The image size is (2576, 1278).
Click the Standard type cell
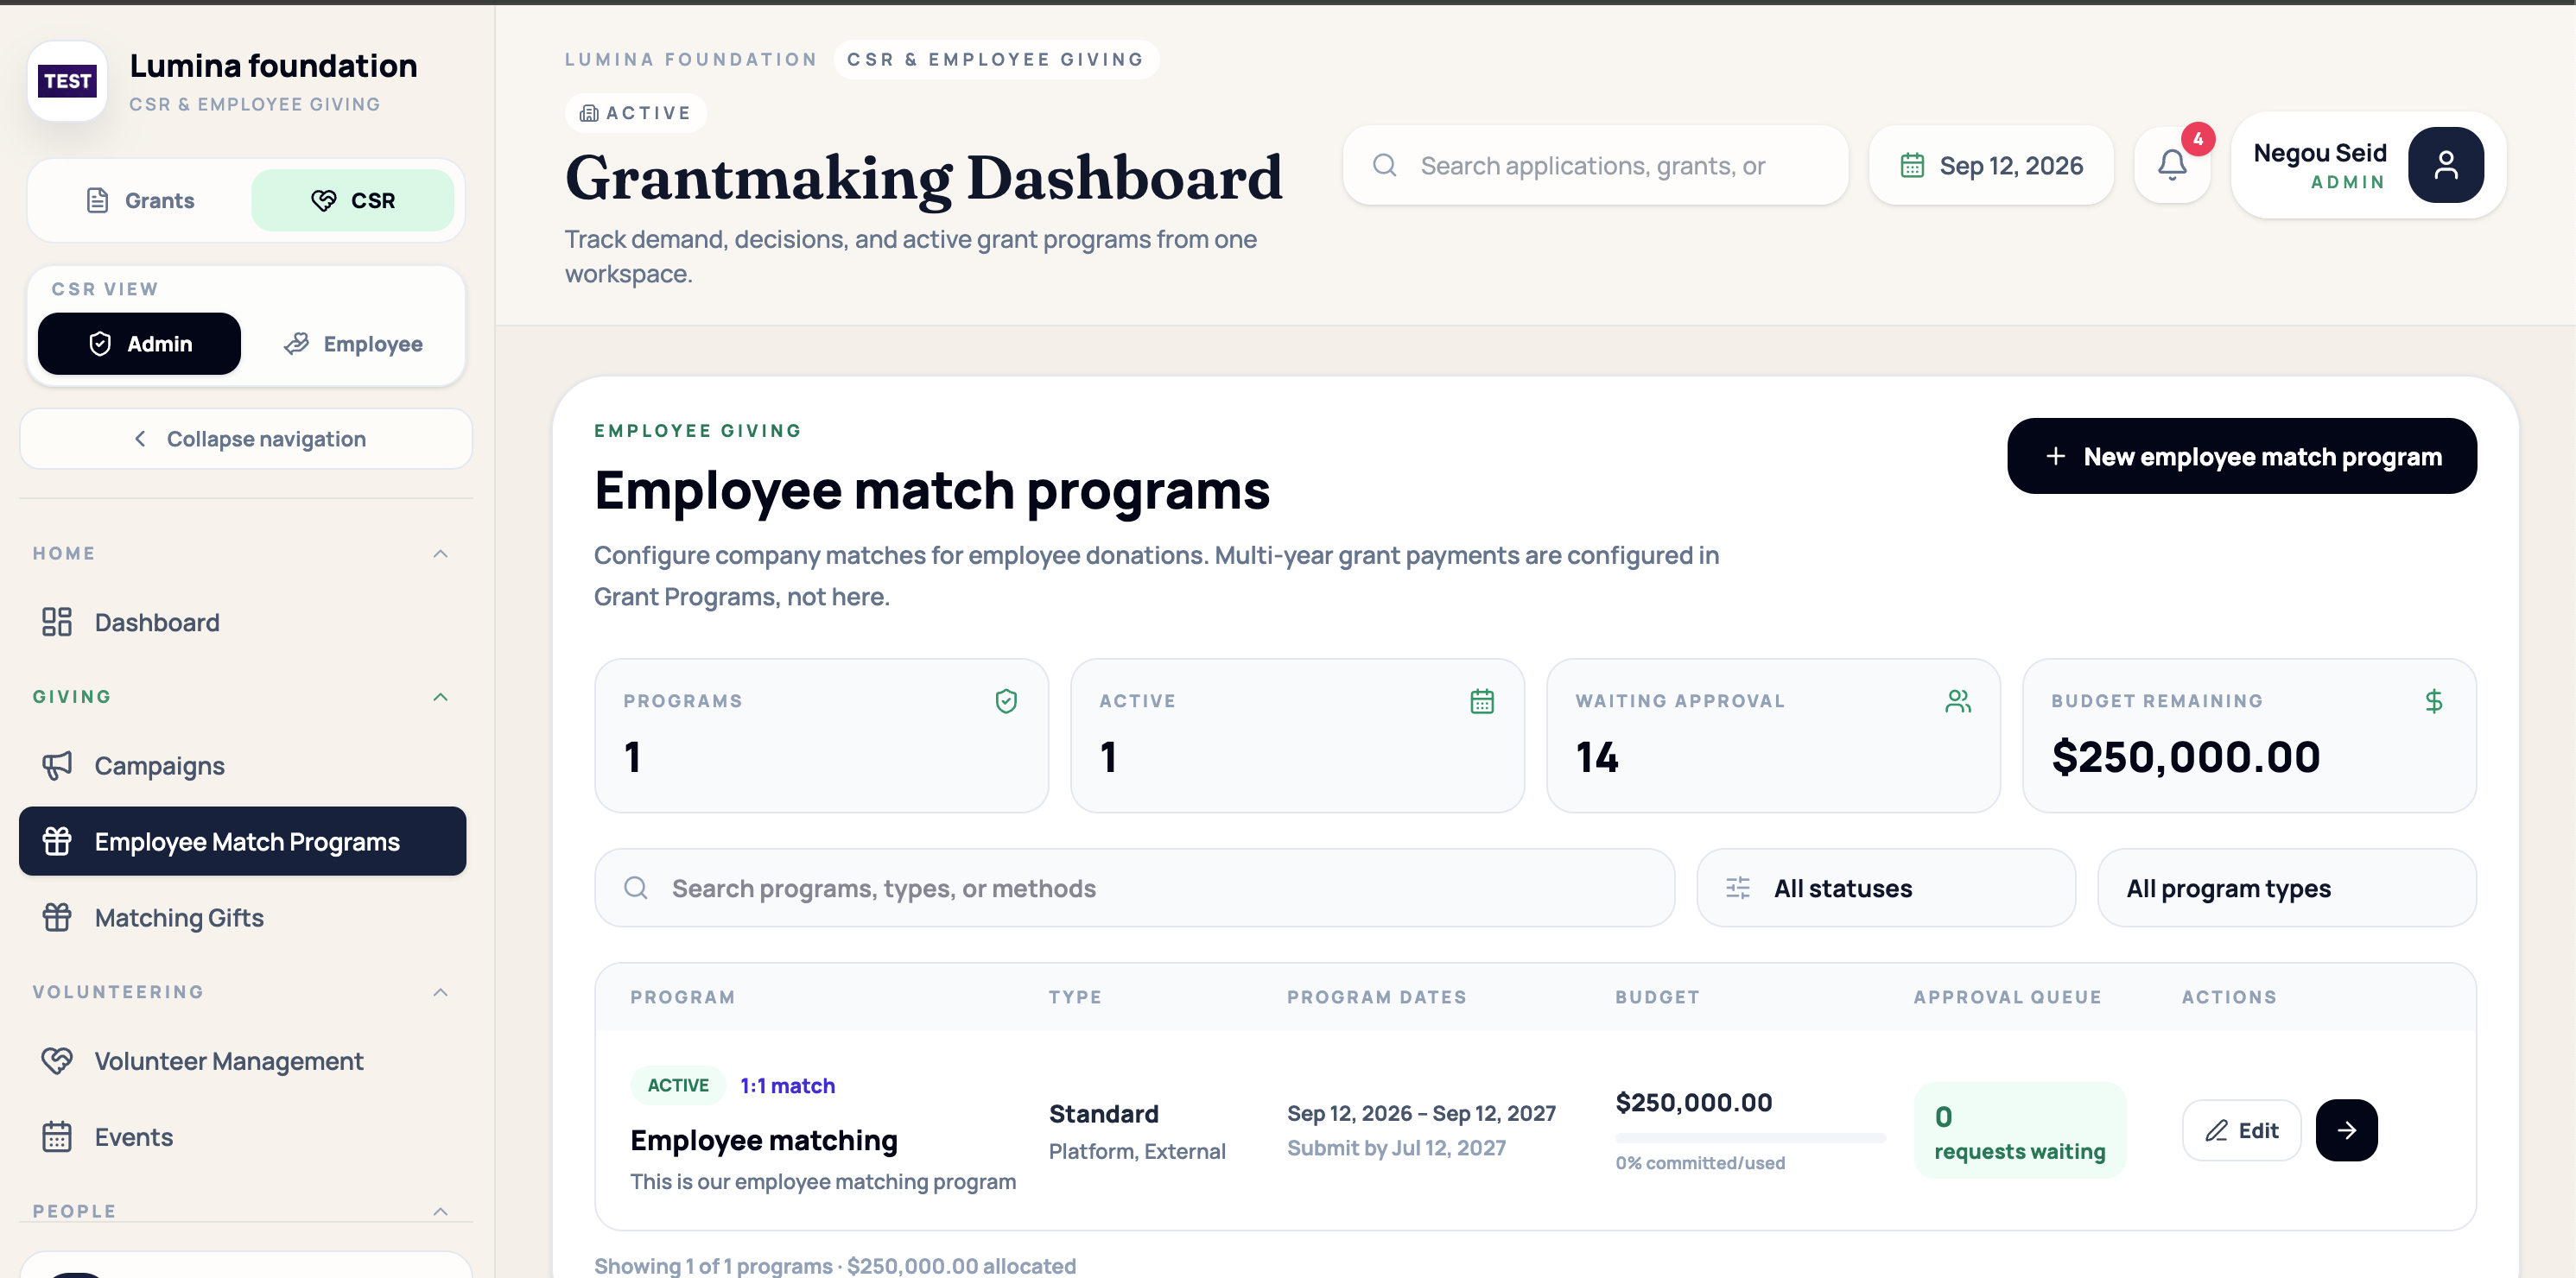[1104, 1113]
